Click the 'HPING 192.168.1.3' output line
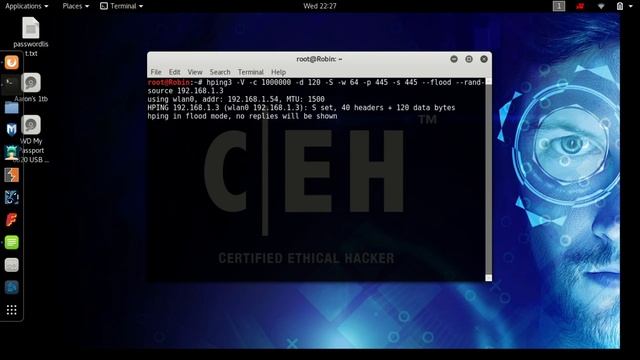This screenshot has width=640, height=360. coord(301,108)
